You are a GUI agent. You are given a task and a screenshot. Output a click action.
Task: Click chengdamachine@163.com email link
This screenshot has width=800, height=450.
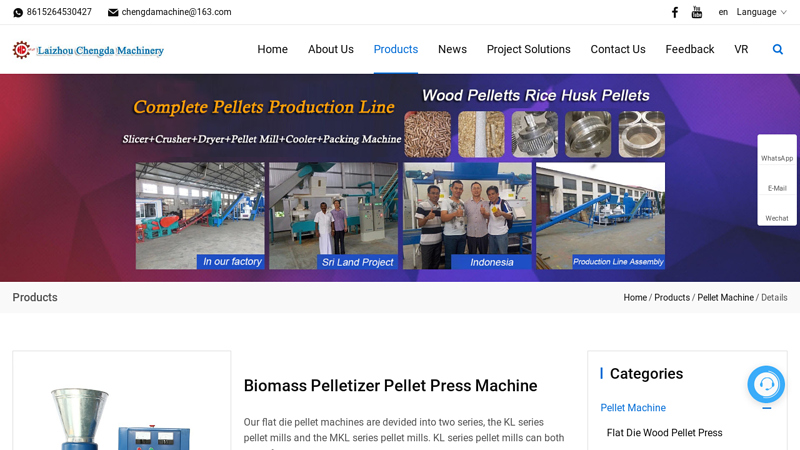point(176,12)
